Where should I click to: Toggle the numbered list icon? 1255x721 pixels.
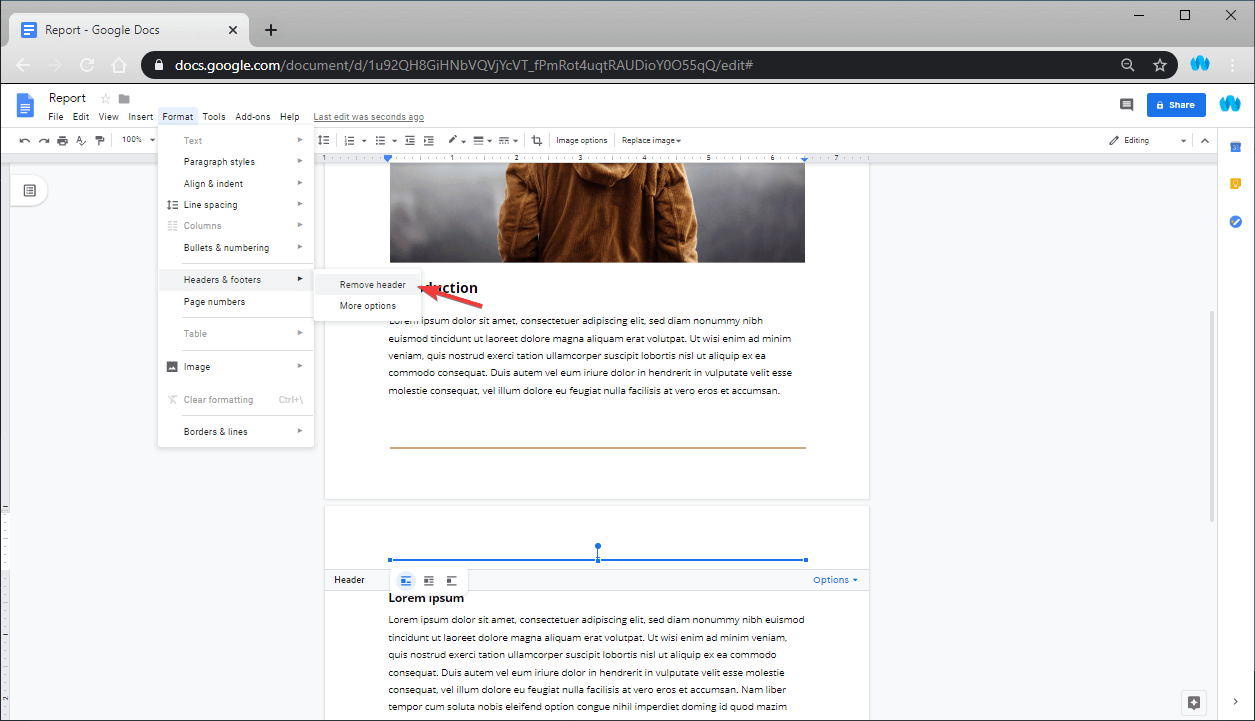(x=349, y=140)
